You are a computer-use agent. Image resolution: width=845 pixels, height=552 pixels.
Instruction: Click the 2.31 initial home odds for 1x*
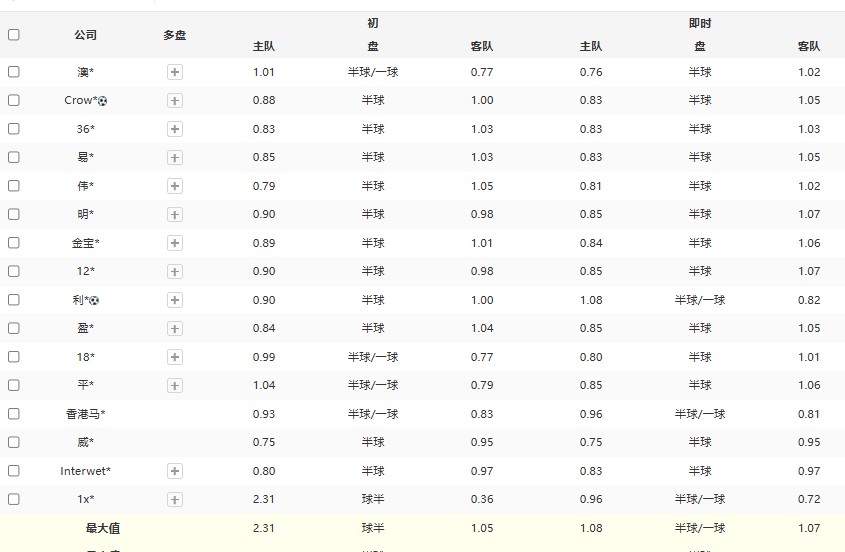[x=264, y=499]
